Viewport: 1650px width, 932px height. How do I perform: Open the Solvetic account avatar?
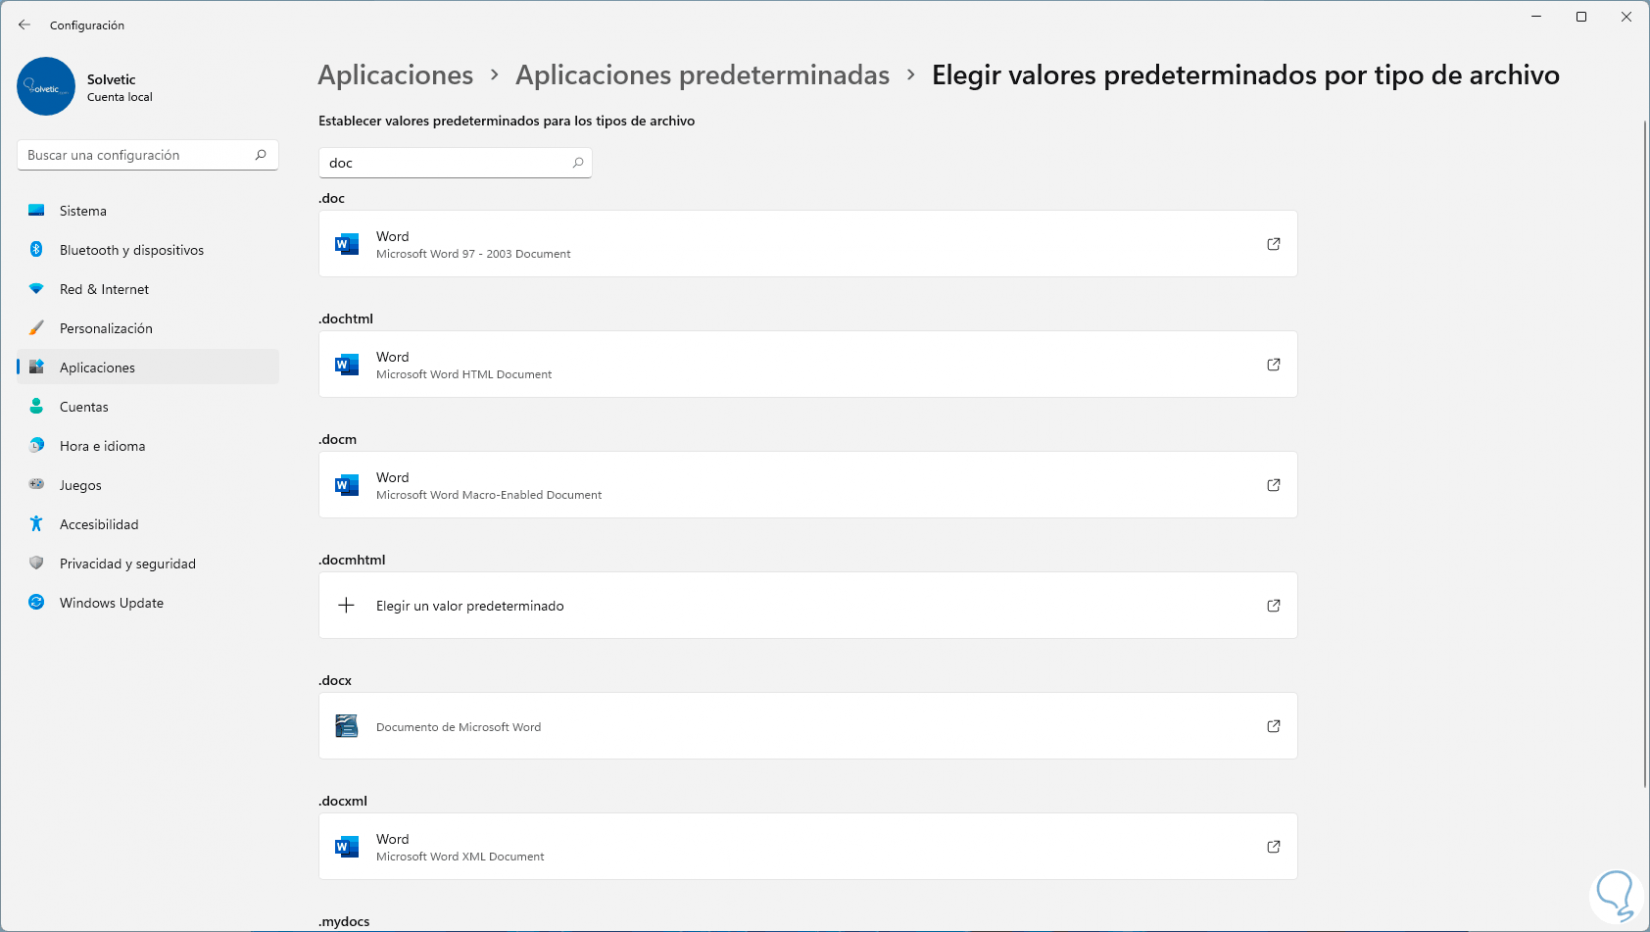click(x=46, y=86)
